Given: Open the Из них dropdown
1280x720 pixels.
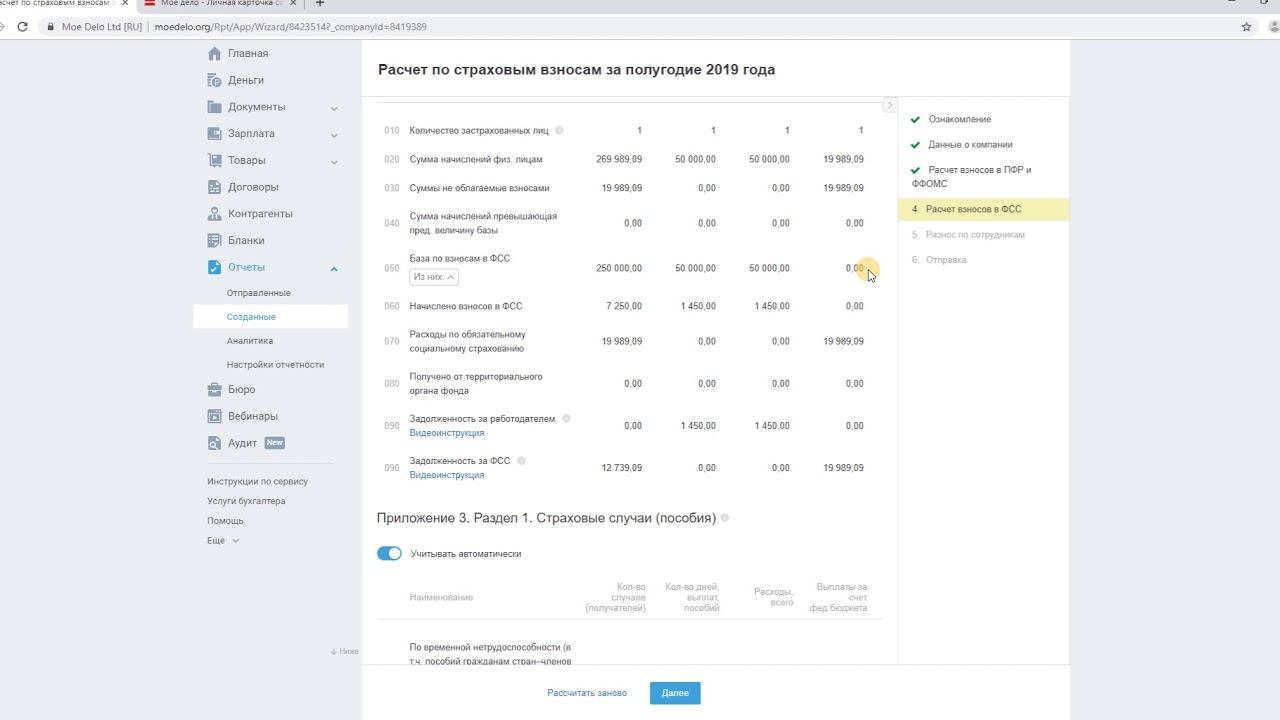Looking at the screenshot, I should (434, 277).
